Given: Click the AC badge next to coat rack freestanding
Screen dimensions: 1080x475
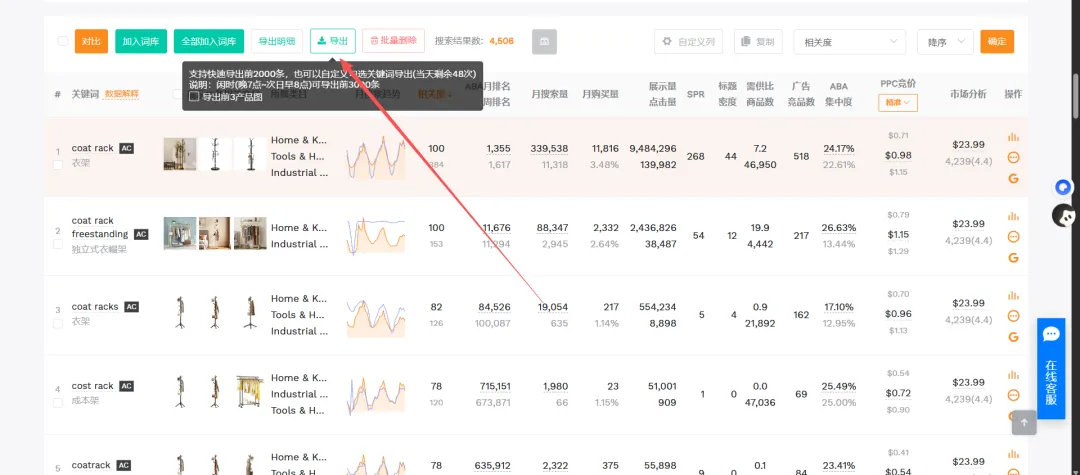Looking at the screenshot, I should [x=141, y=234].
